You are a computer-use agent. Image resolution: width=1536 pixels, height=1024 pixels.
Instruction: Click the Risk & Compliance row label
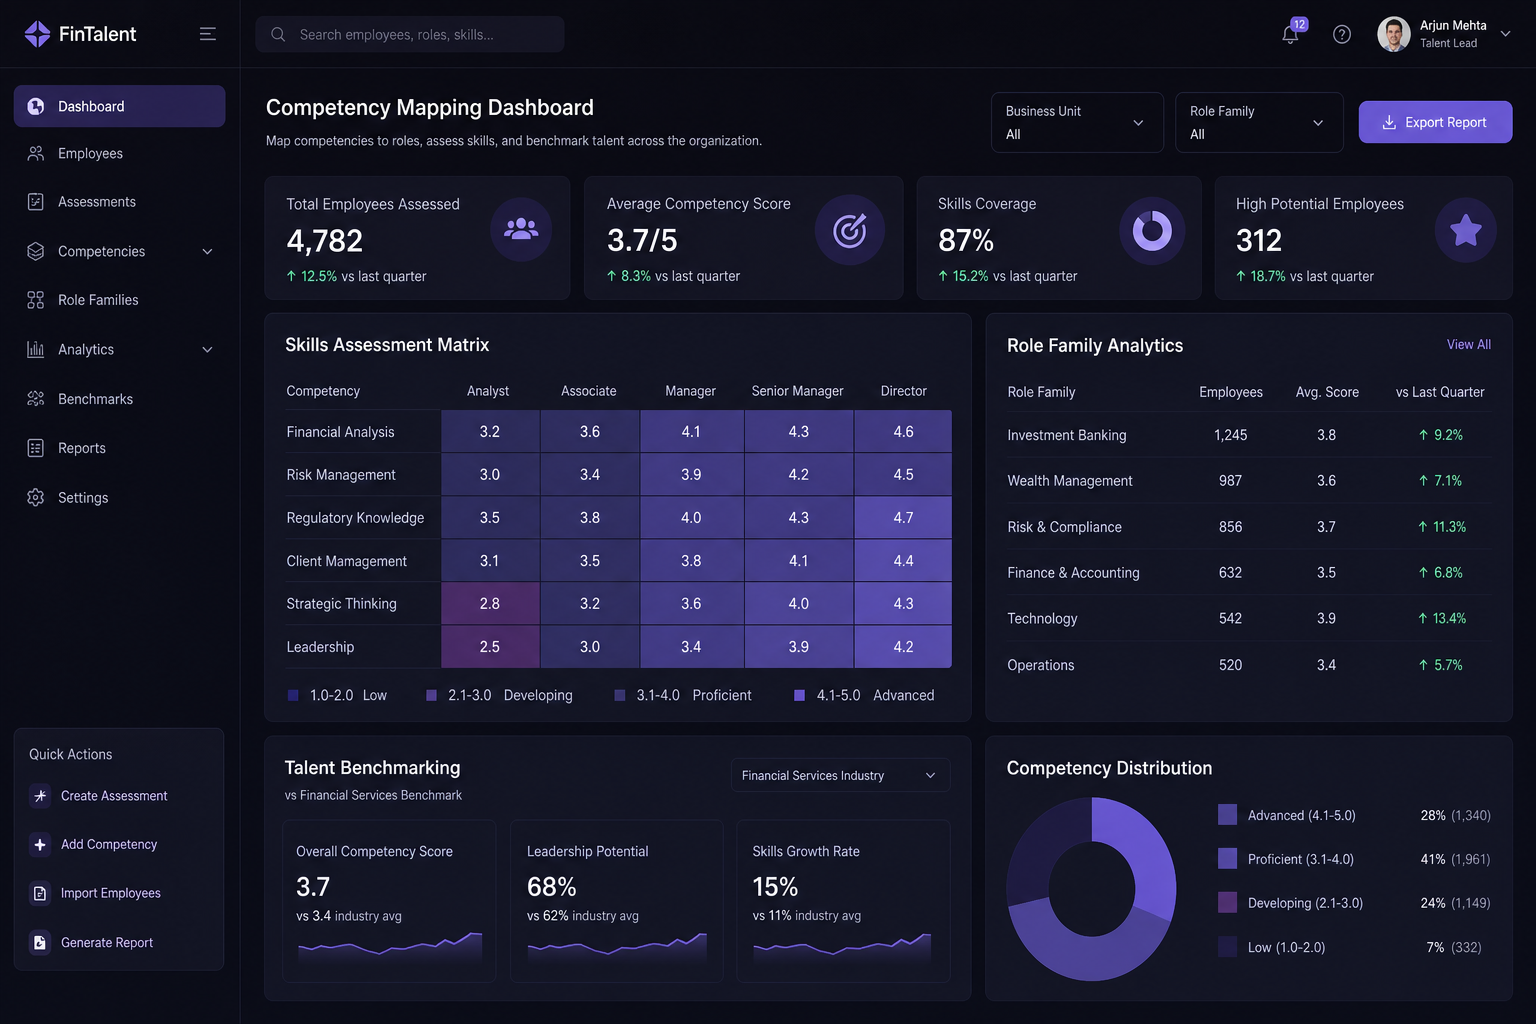tap(1064, 527)
